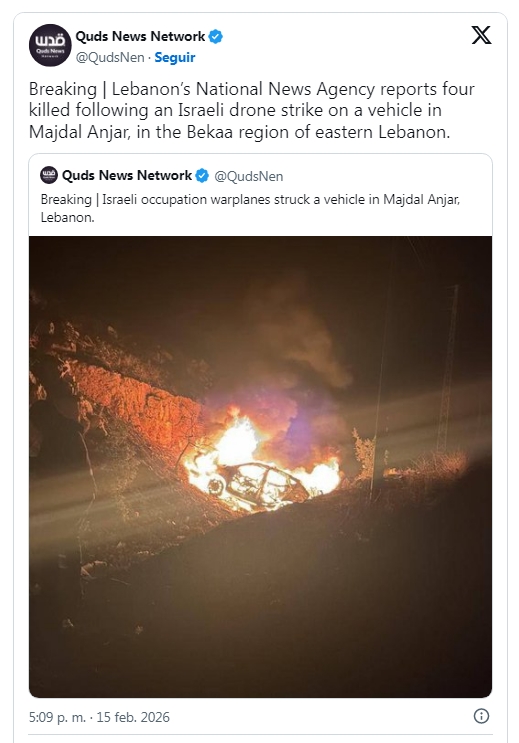
Task: Click the small avatar in the quoted tweet
Action: pyautogui.click(x=49, y=175)
